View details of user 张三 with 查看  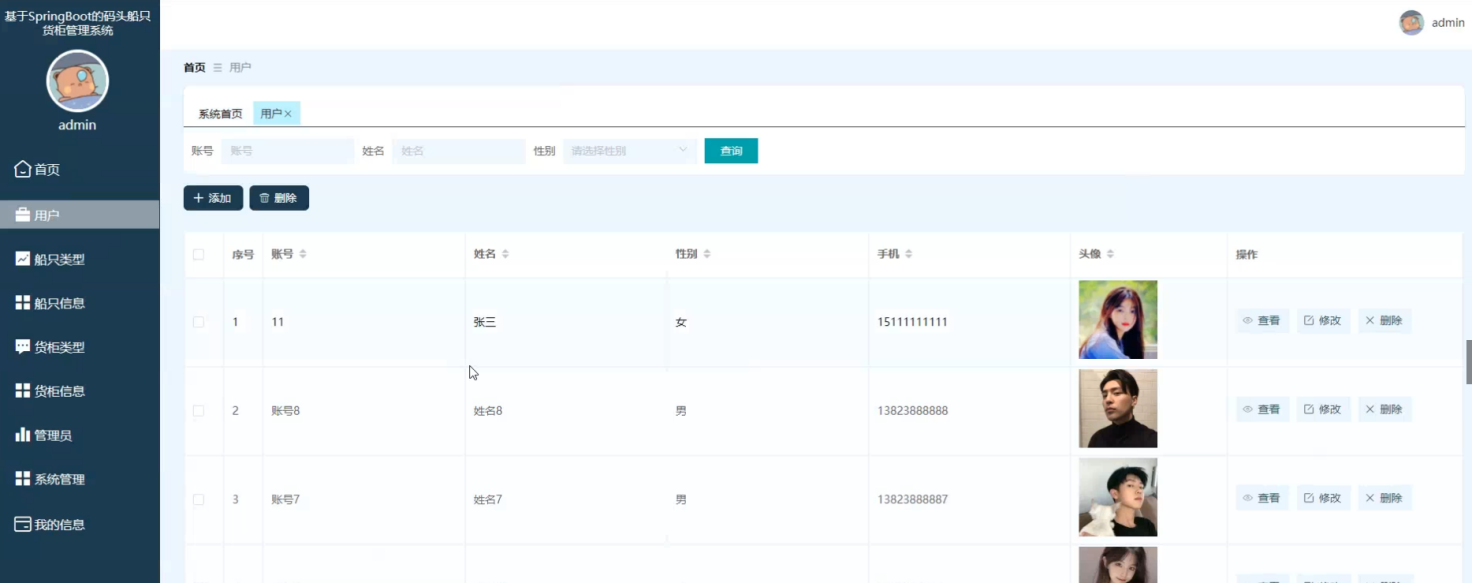[x=1262, y=321]
